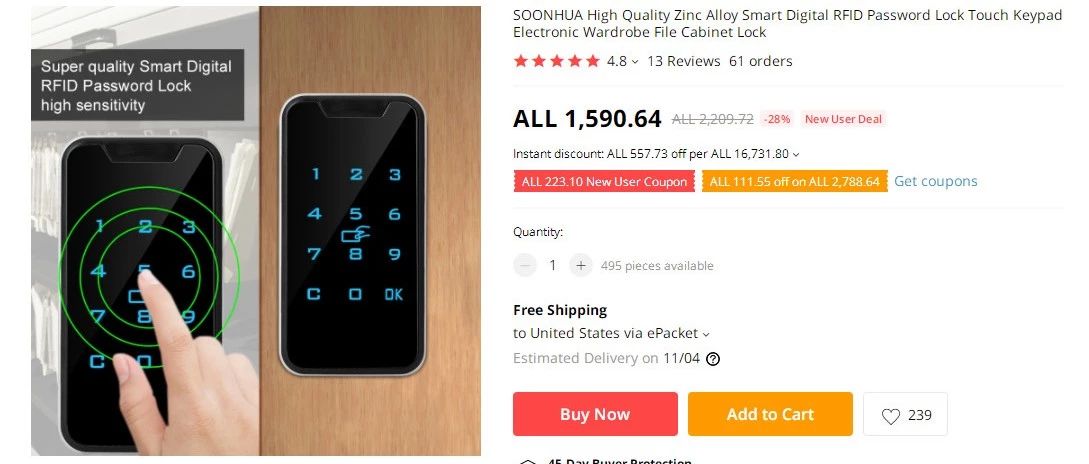
Task: Expand the 4.8 rating breakdown dropdown
Action: (634, 62)
